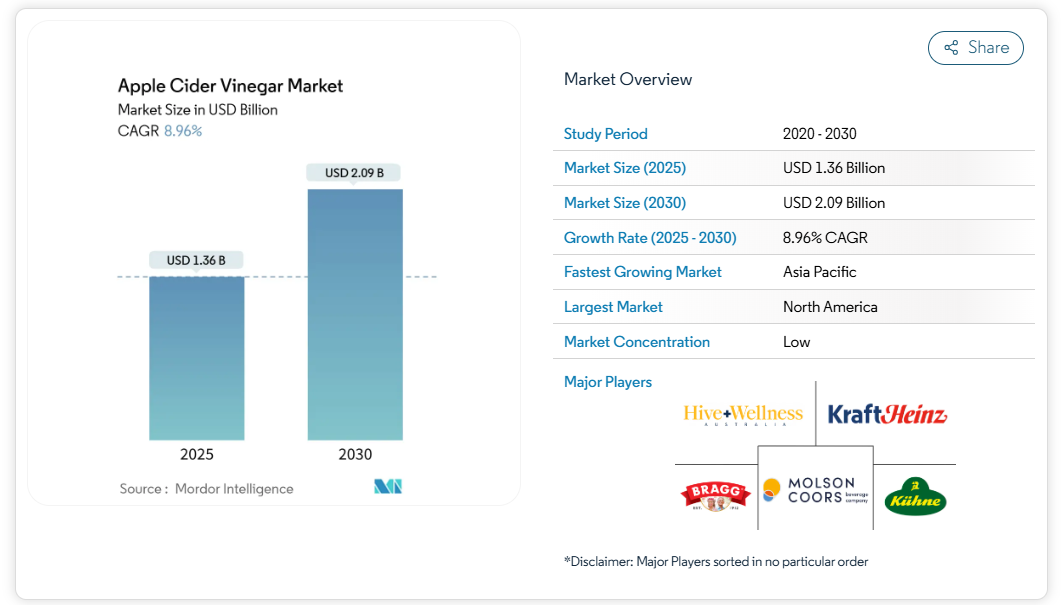This screenshot has height=605, width=1062.
Task: Click the Market Size (2030) label
Action: pos(625,203)
